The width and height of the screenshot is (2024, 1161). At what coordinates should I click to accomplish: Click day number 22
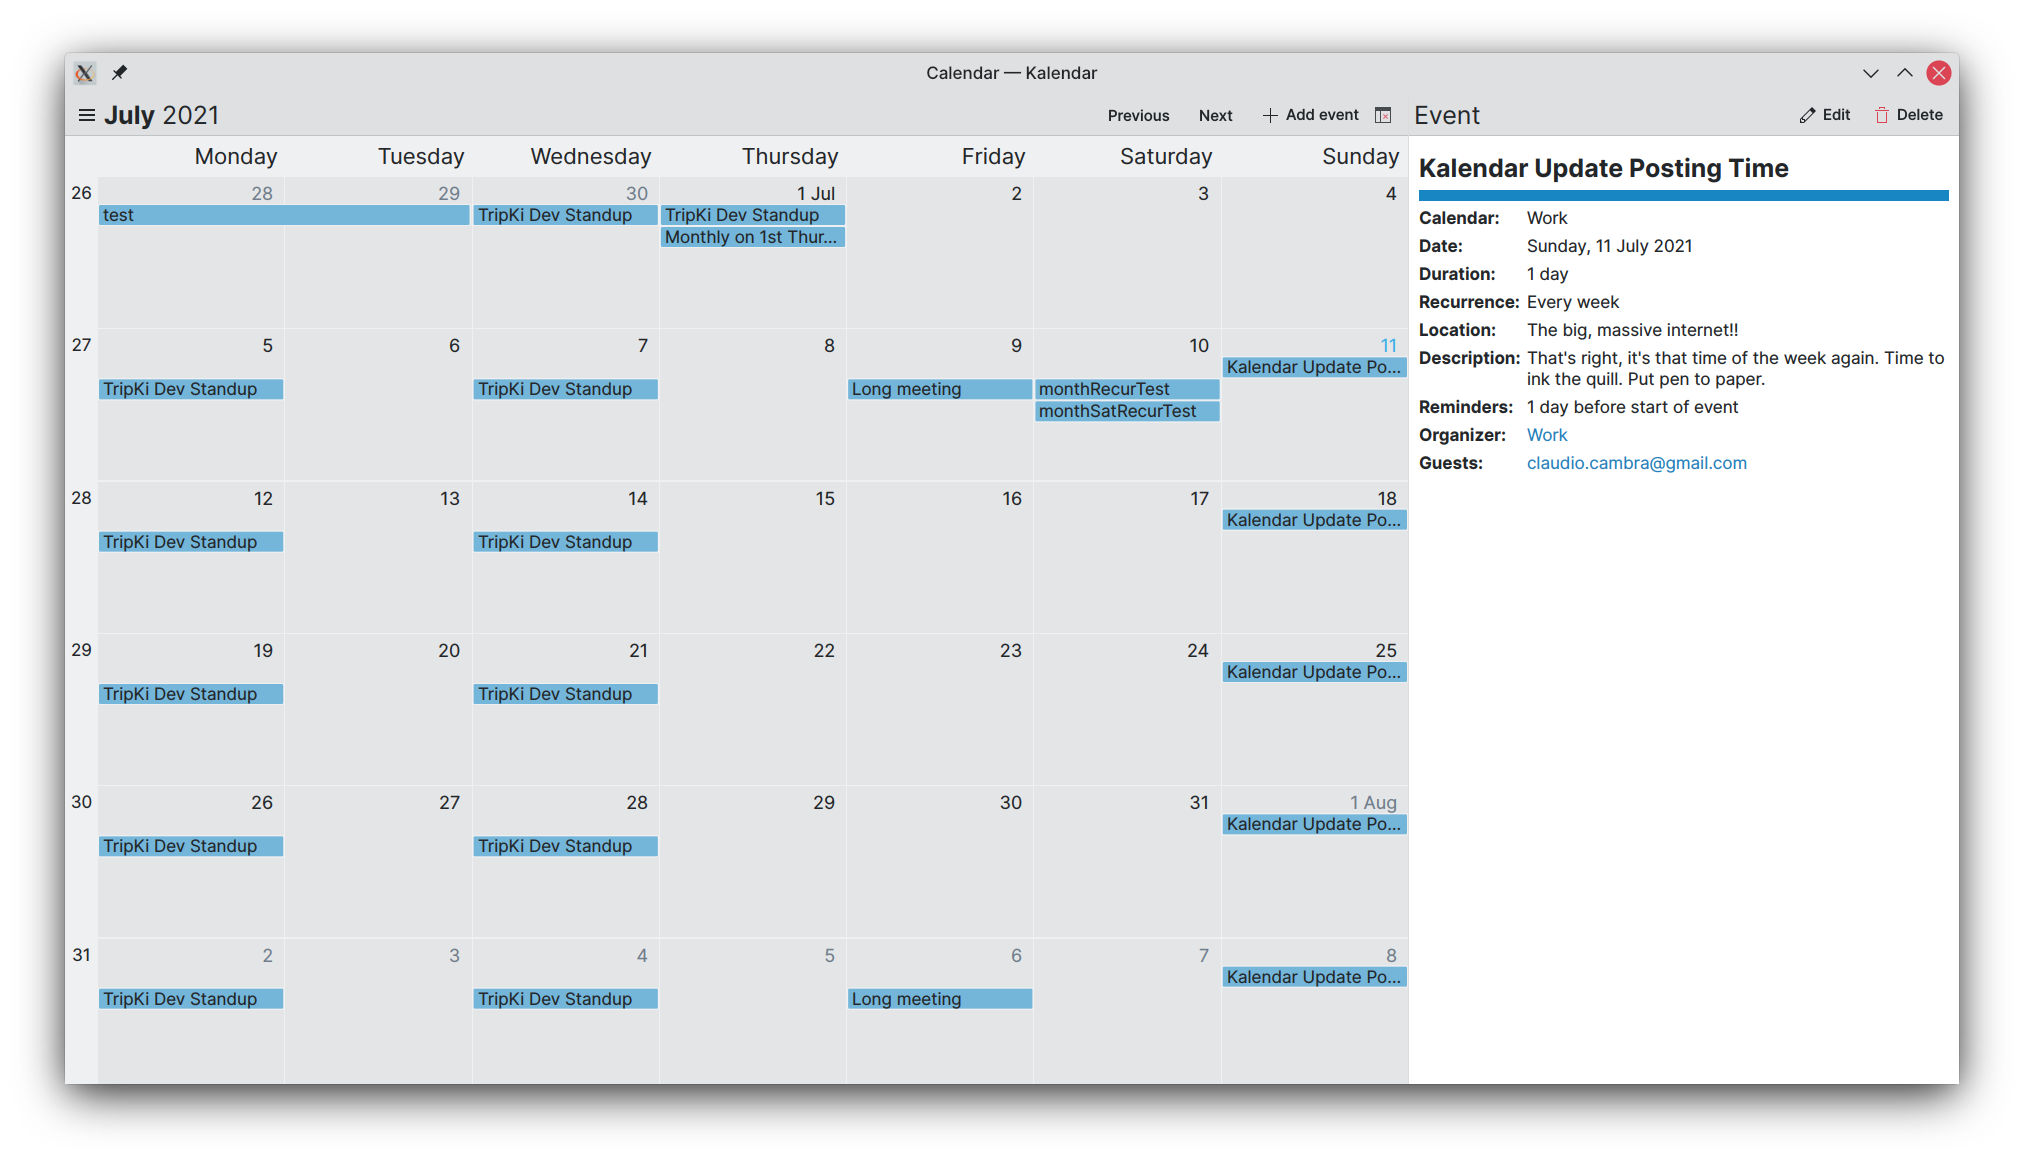click(x=824, y=651)
